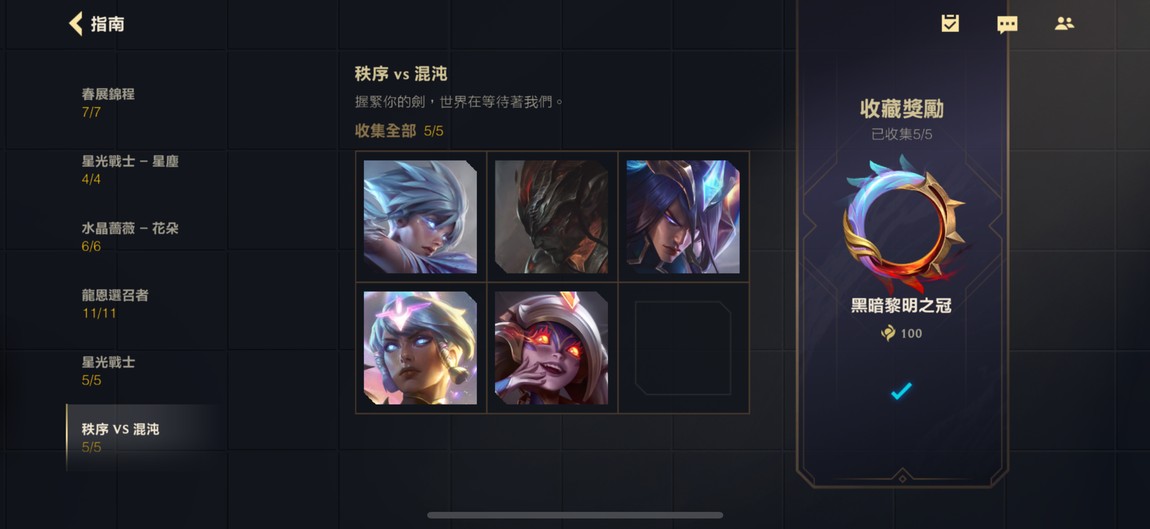Select the white-haired champion portrait

pos(420,216)
